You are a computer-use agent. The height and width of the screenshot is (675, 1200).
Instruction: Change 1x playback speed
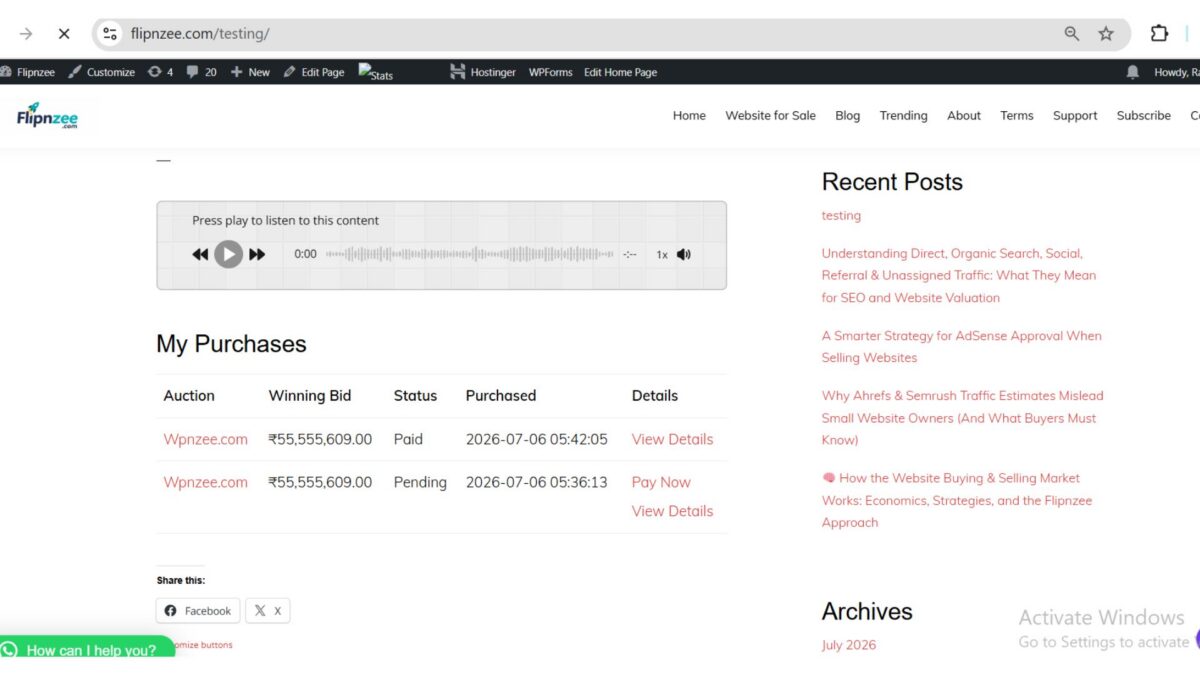pos(661,255)
